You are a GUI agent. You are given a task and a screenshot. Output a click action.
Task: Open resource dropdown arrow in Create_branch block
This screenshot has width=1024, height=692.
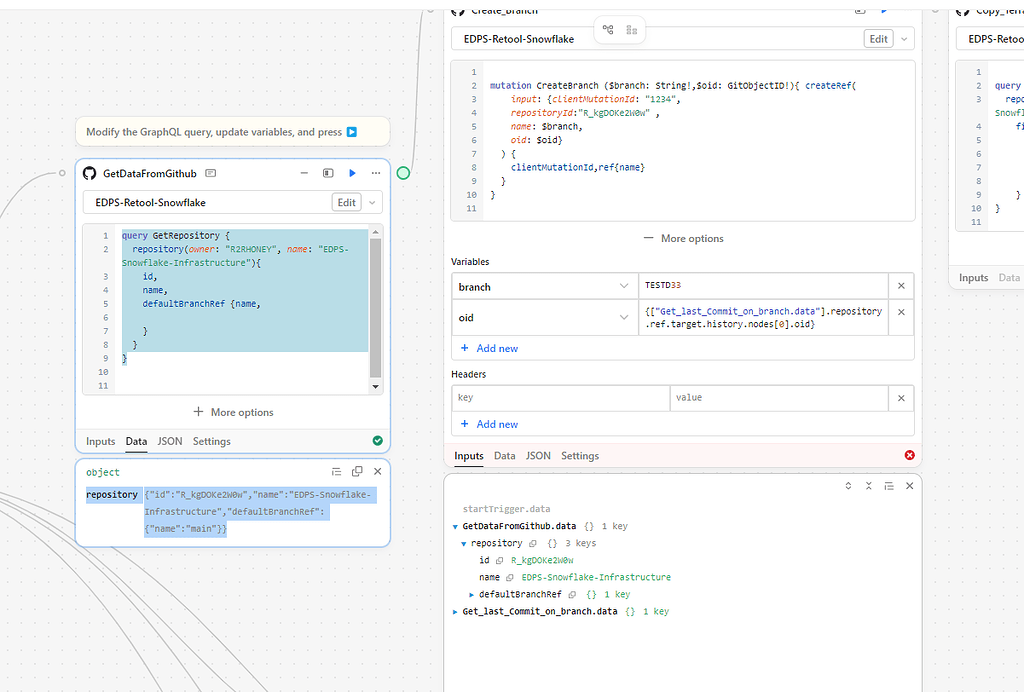click(904, 39)
